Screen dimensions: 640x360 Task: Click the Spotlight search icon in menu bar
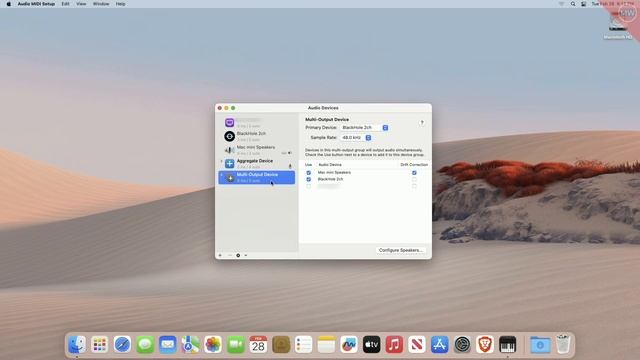[573, 4]
